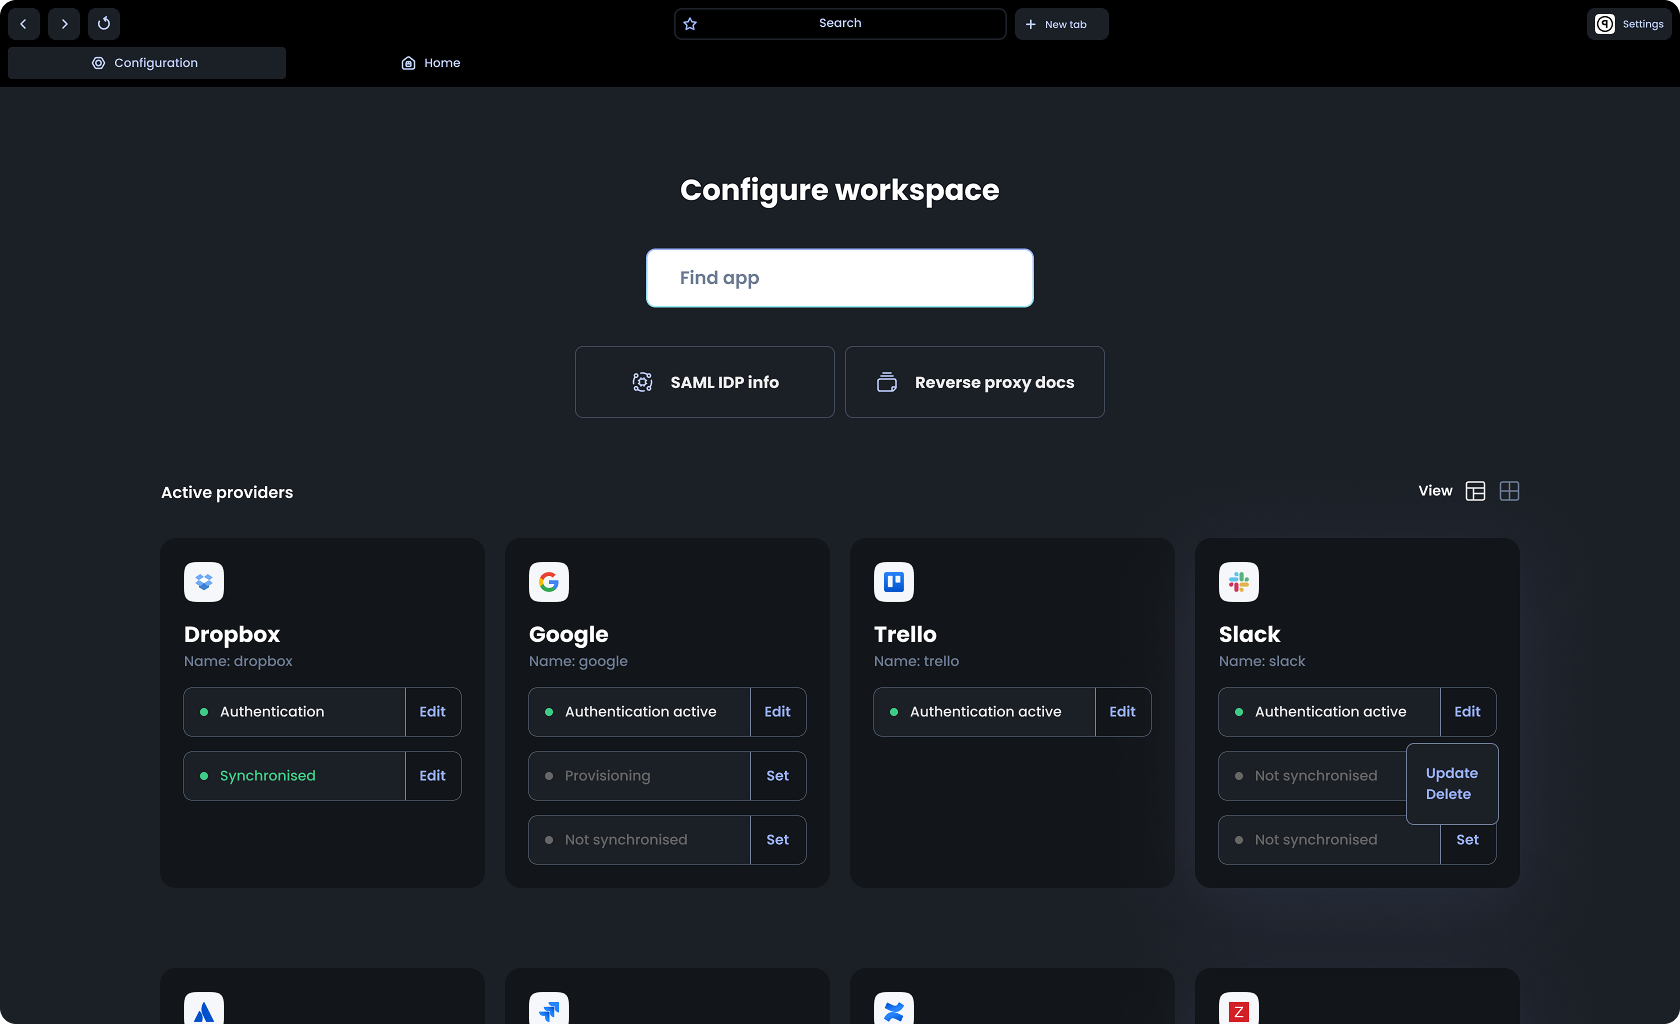Screen dimensions: 1680x1024
Task: Click the Dropbox card title
Action: tap(232, 634)
